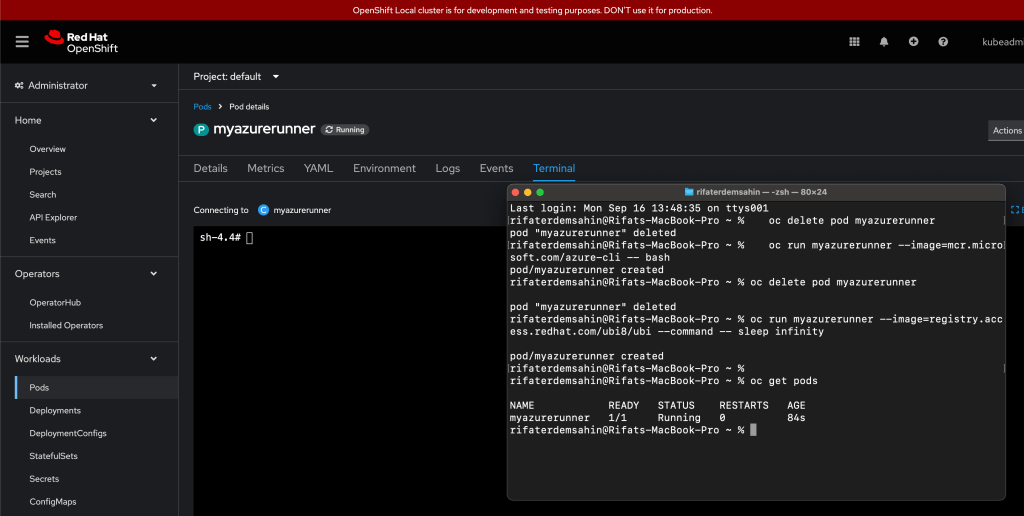The height and width of the screenshot is (516, 1024).
Task: Collapse the Workloads navigation section
Action: (89, 359)
